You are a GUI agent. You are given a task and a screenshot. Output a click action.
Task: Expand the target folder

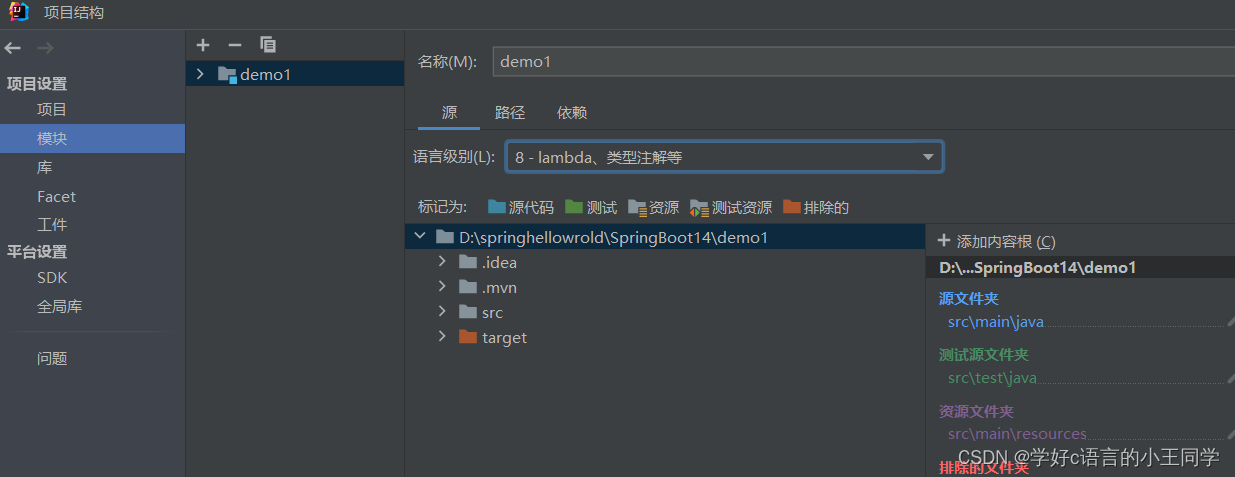click(442, 337)
